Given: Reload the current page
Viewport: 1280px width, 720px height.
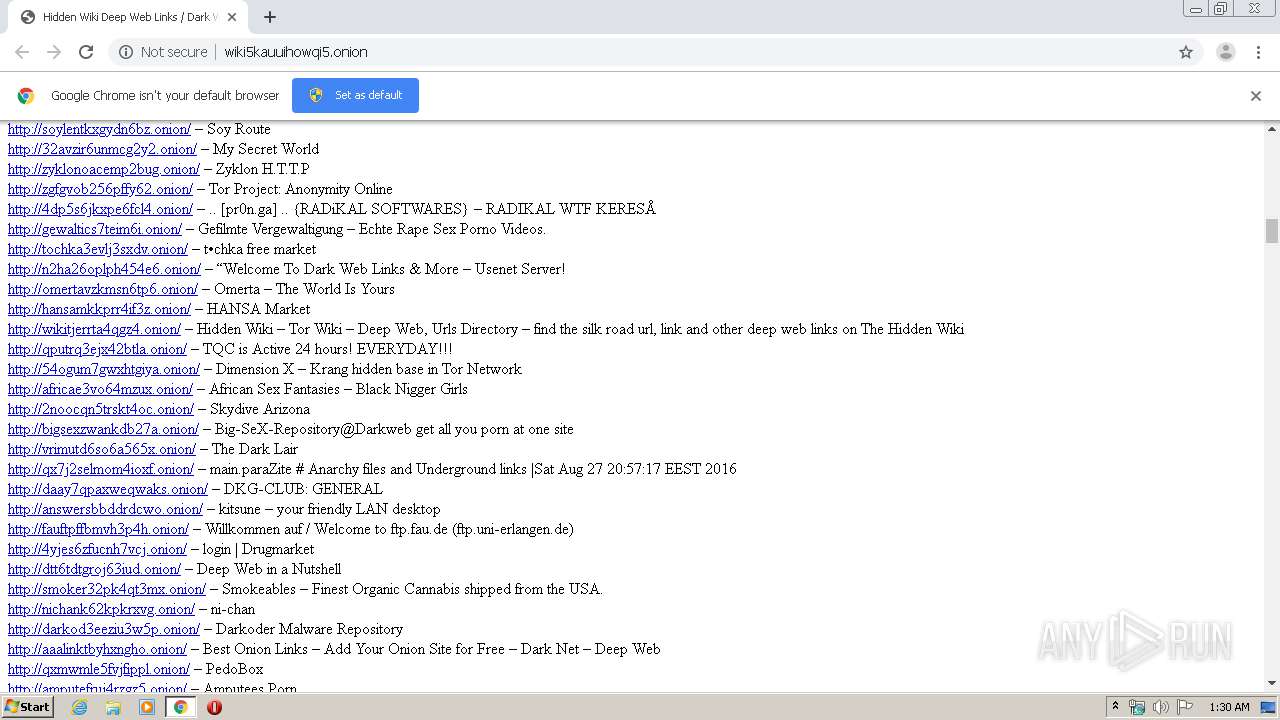Looking at the screenshot, I should (86, 52).
